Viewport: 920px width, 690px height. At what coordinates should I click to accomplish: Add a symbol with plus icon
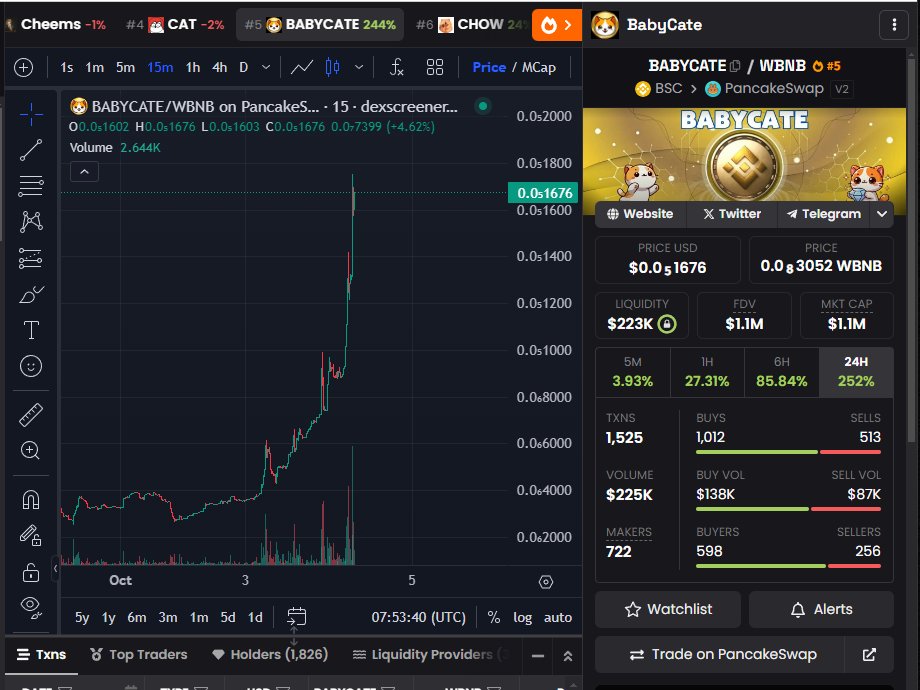[x=23, y=67]
